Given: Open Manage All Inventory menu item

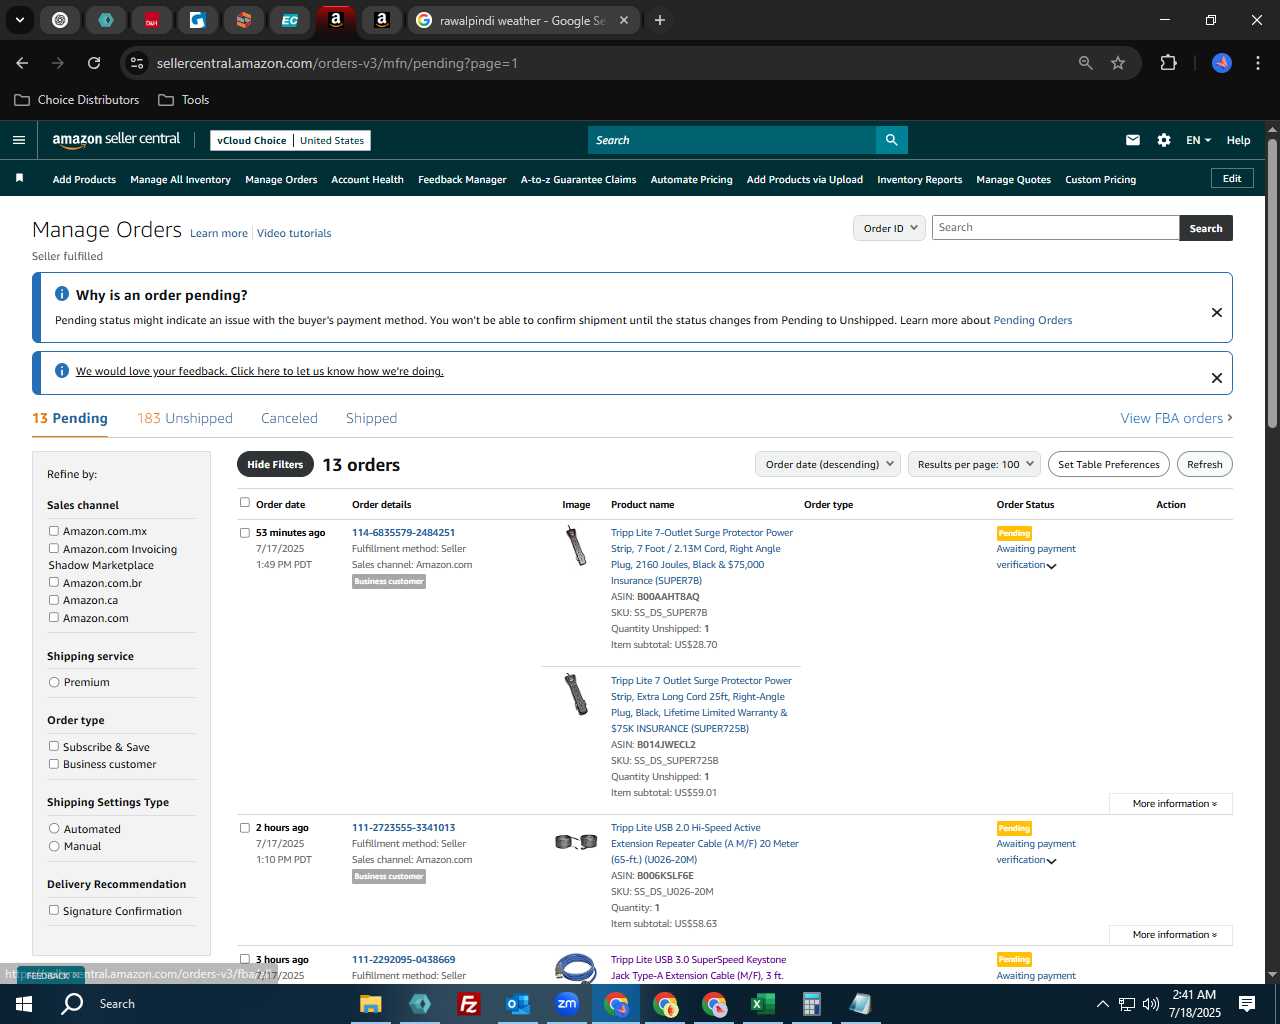Looking at the screenshot, I should pyautogui.click(x=180, y=180).
